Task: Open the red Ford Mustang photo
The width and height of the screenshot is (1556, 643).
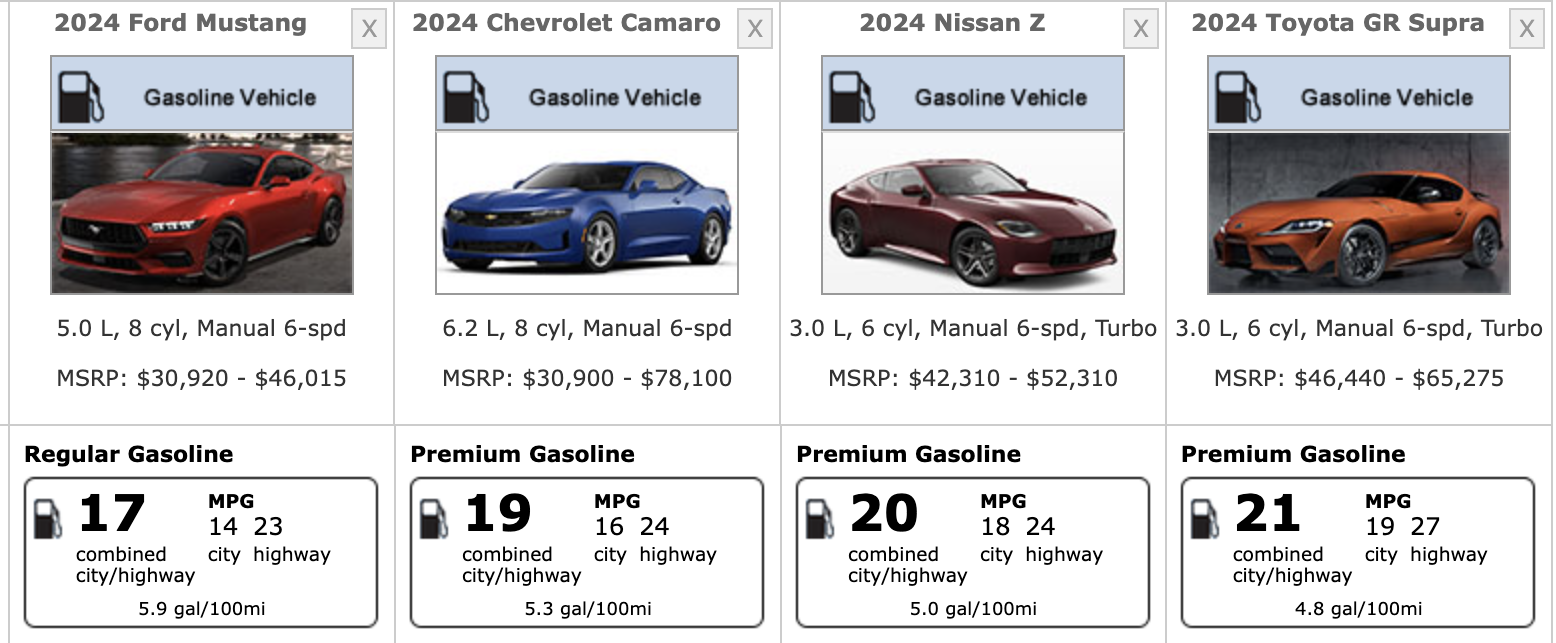Action: pyautogui.click(x=202, y=213)
